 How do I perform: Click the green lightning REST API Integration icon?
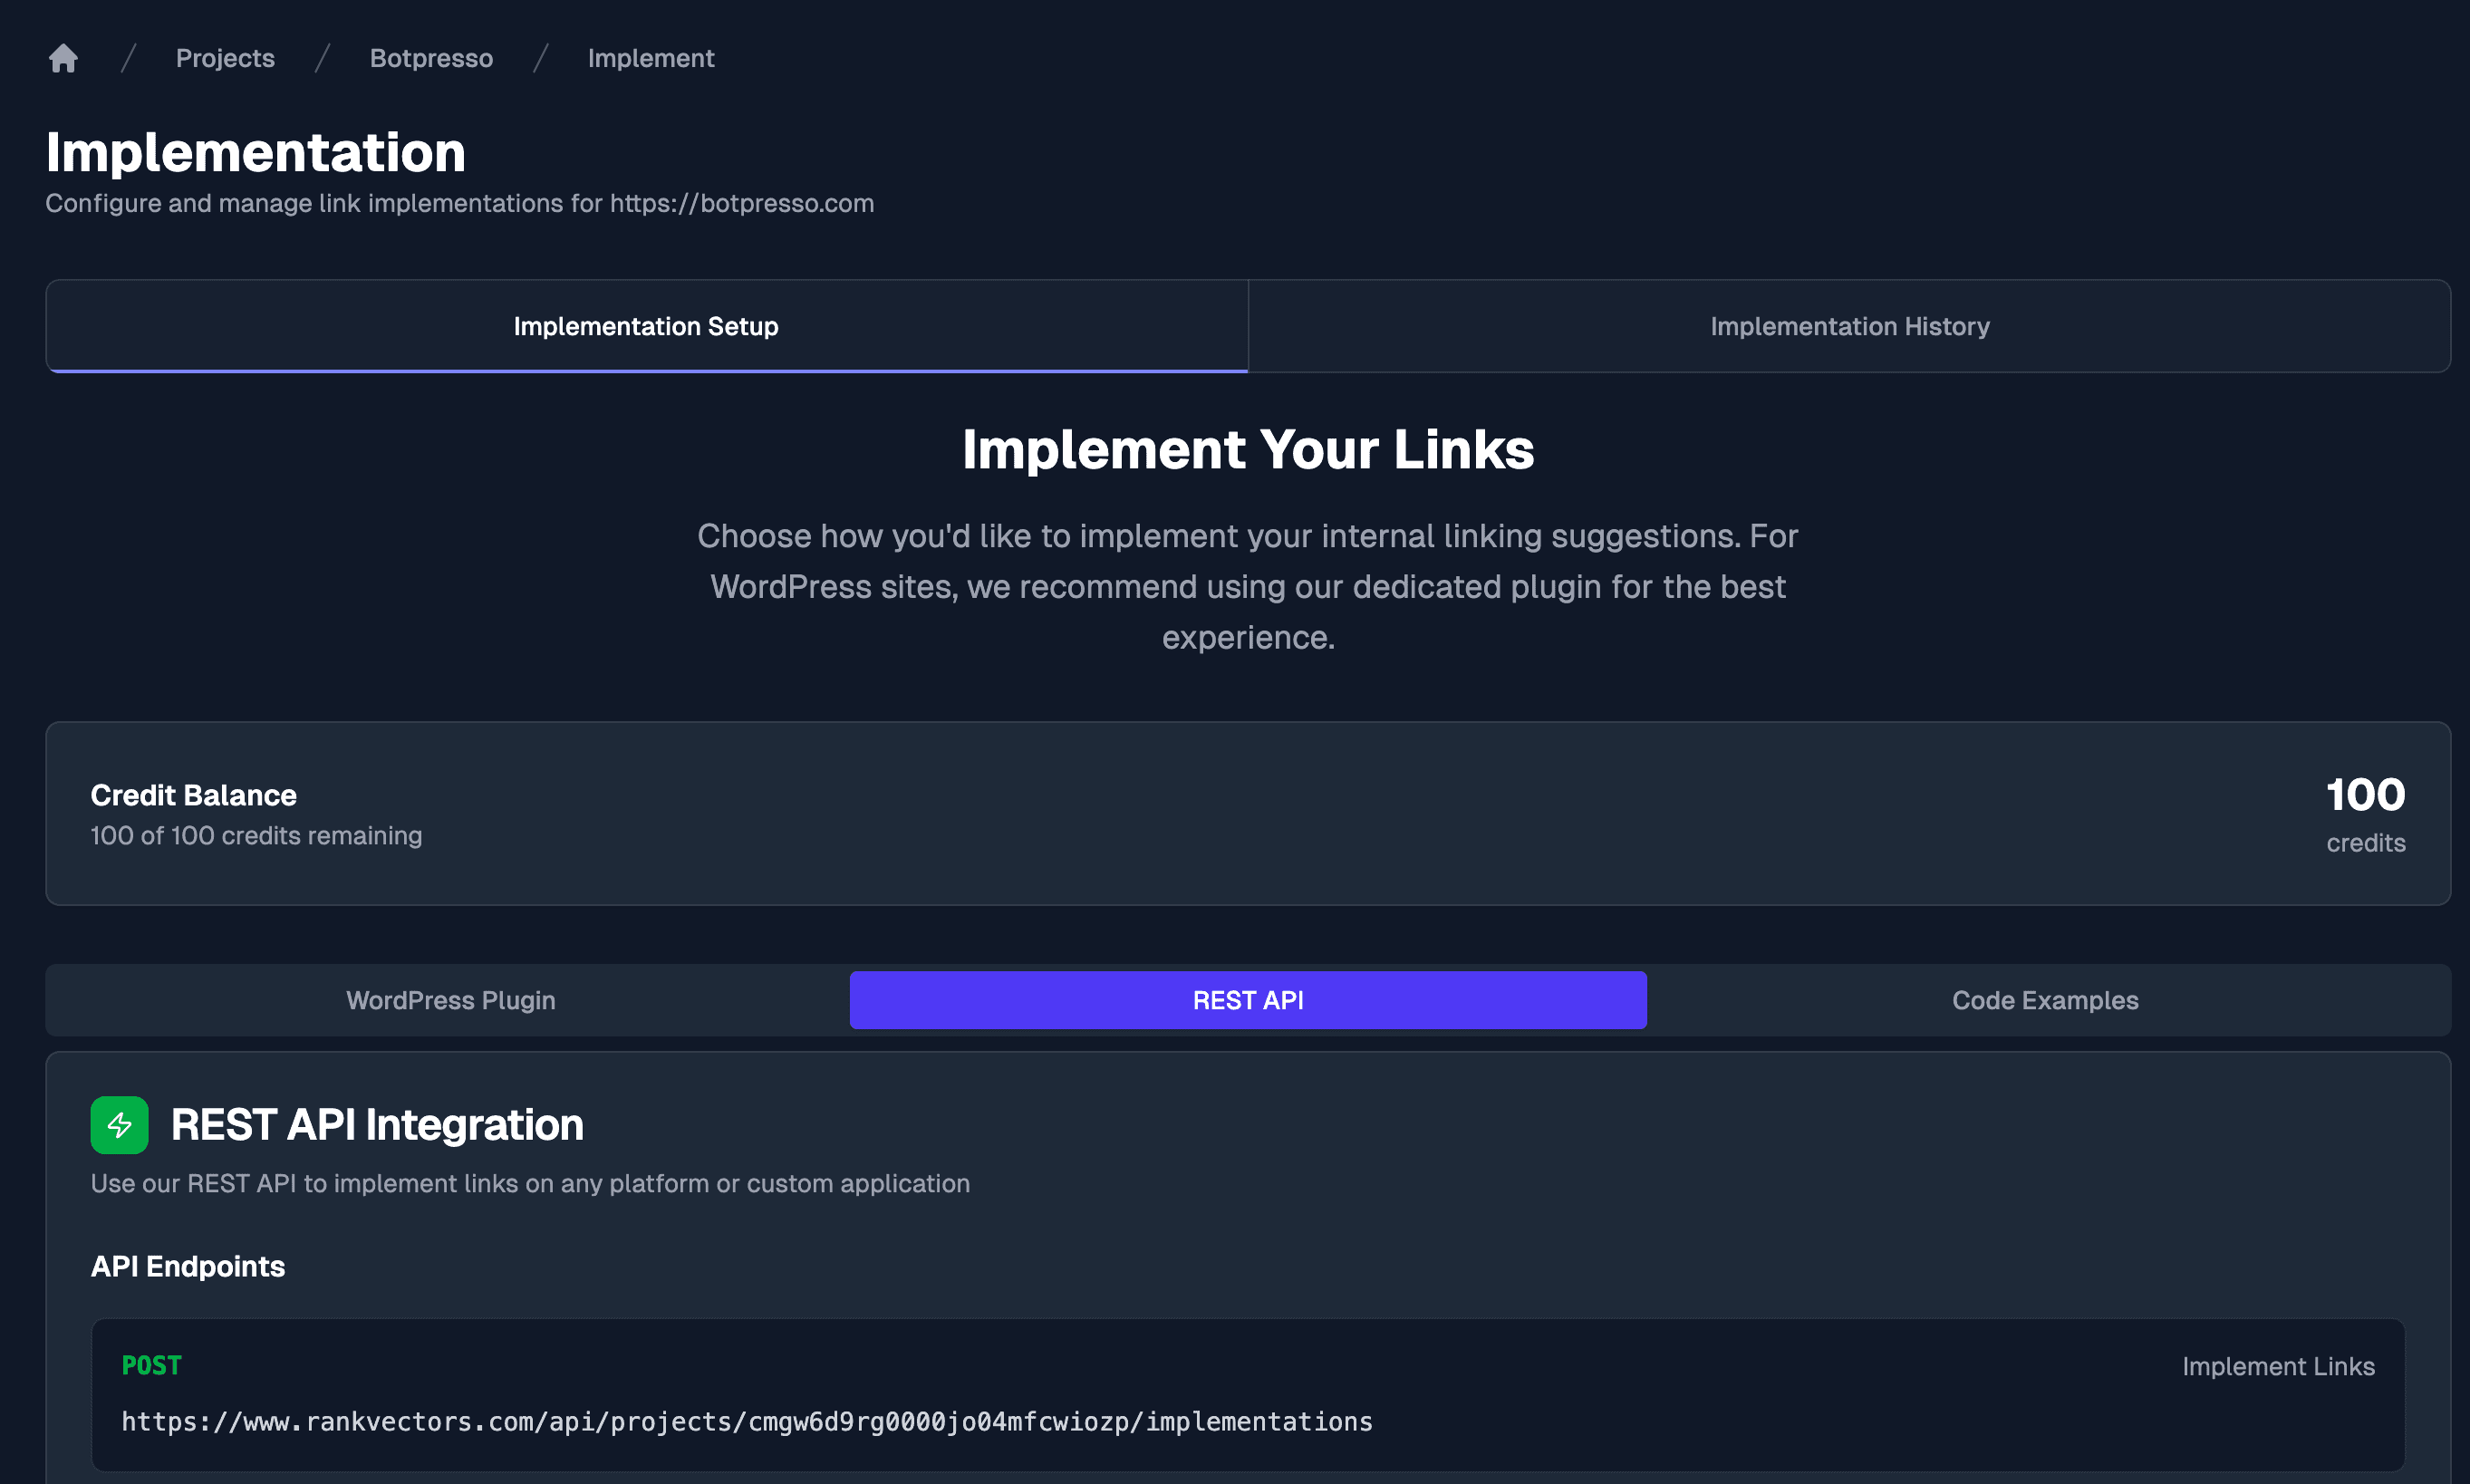[118, 1124]
